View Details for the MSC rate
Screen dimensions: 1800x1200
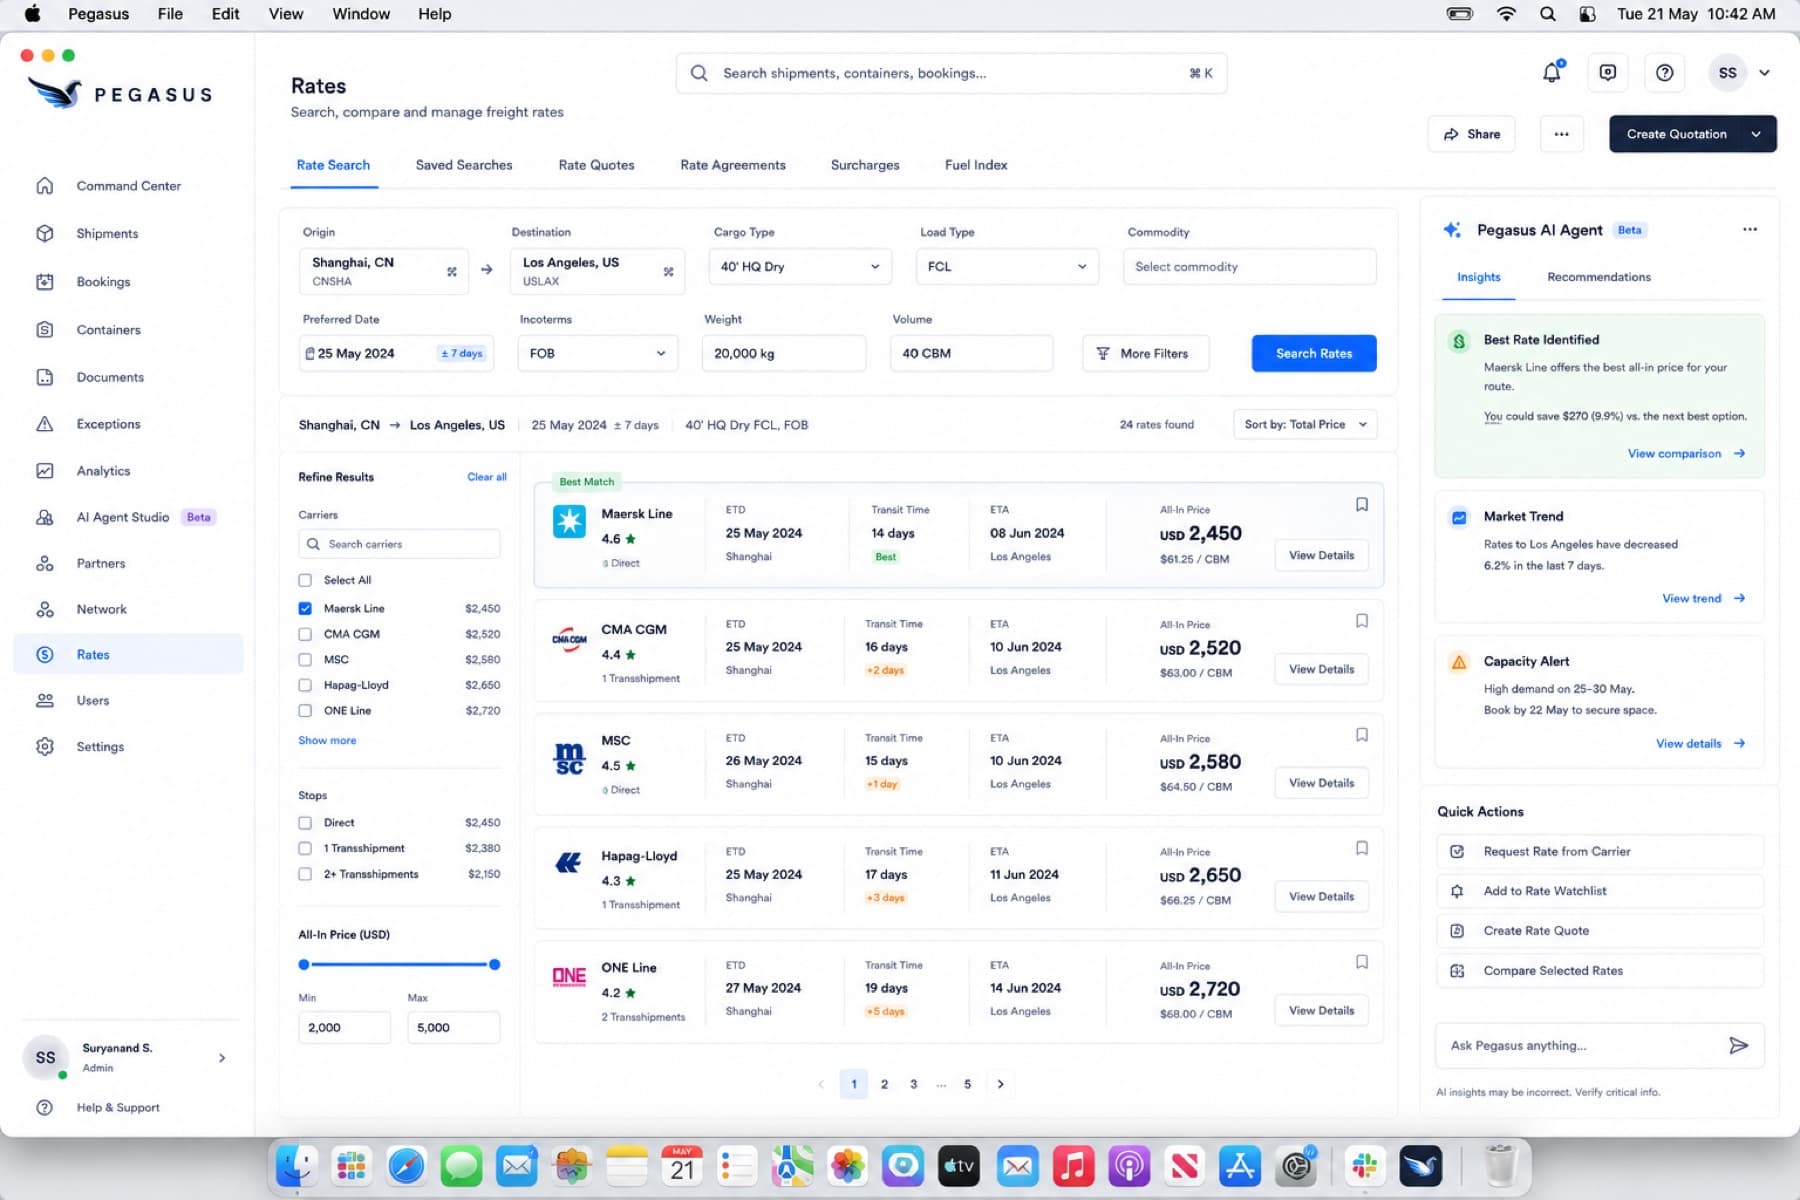(x=1321, y=783)
